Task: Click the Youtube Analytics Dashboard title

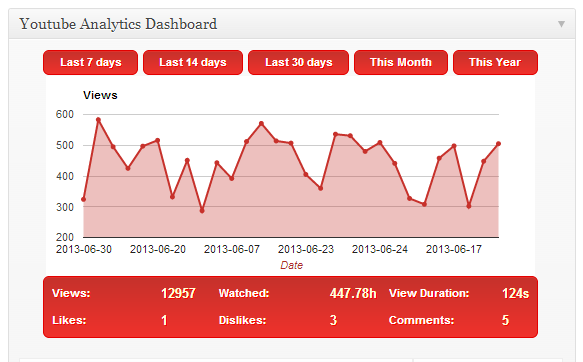Action: [x=118, y=24]
